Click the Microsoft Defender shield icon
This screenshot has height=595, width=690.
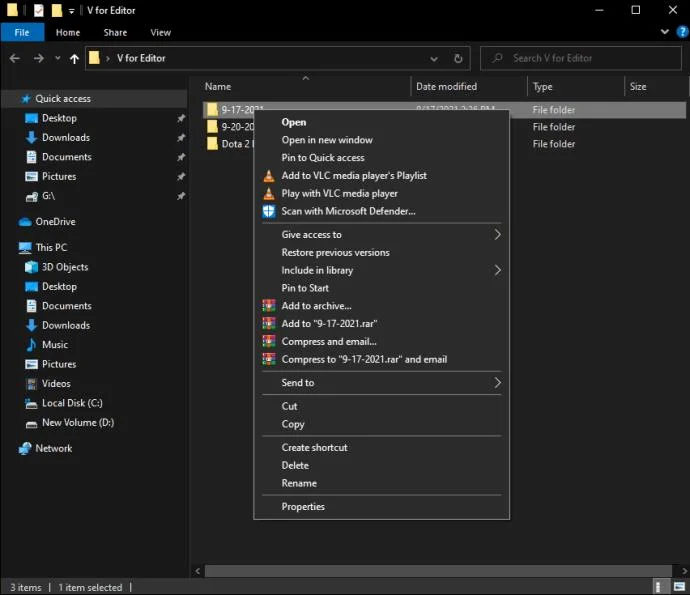point(268,211)
